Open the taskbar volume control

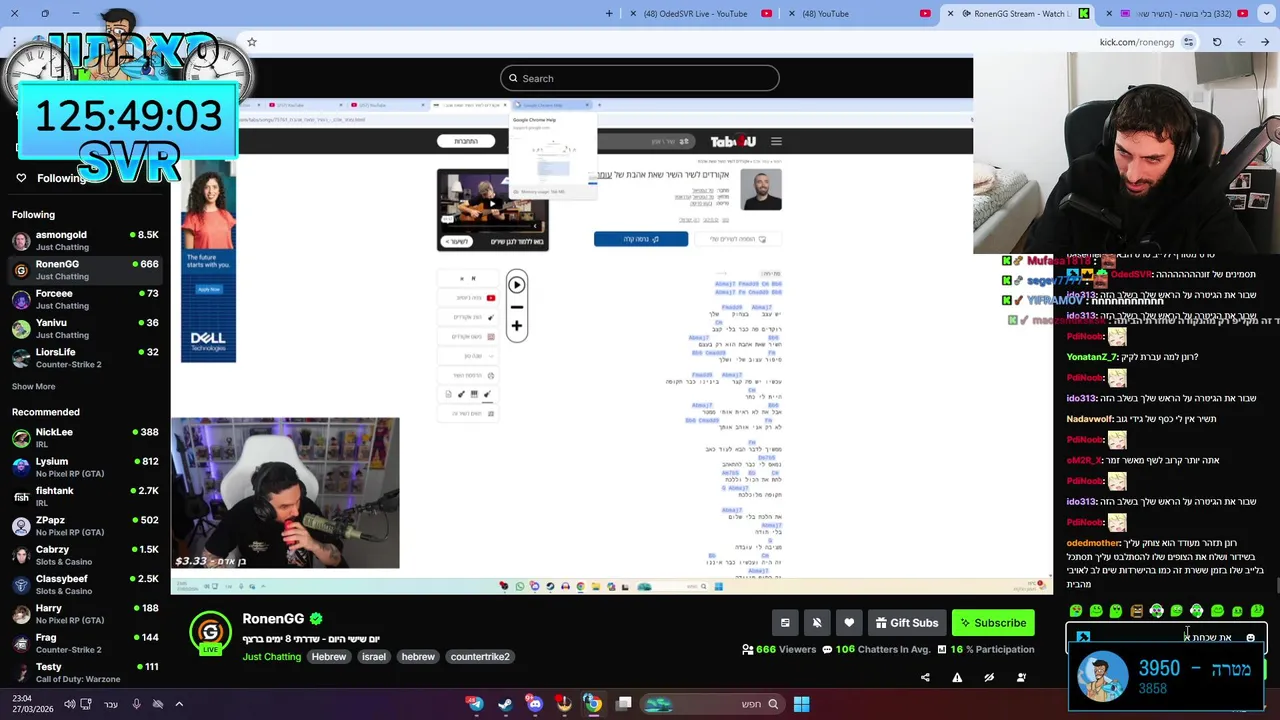pyautogui.click(x=70, y=704)
